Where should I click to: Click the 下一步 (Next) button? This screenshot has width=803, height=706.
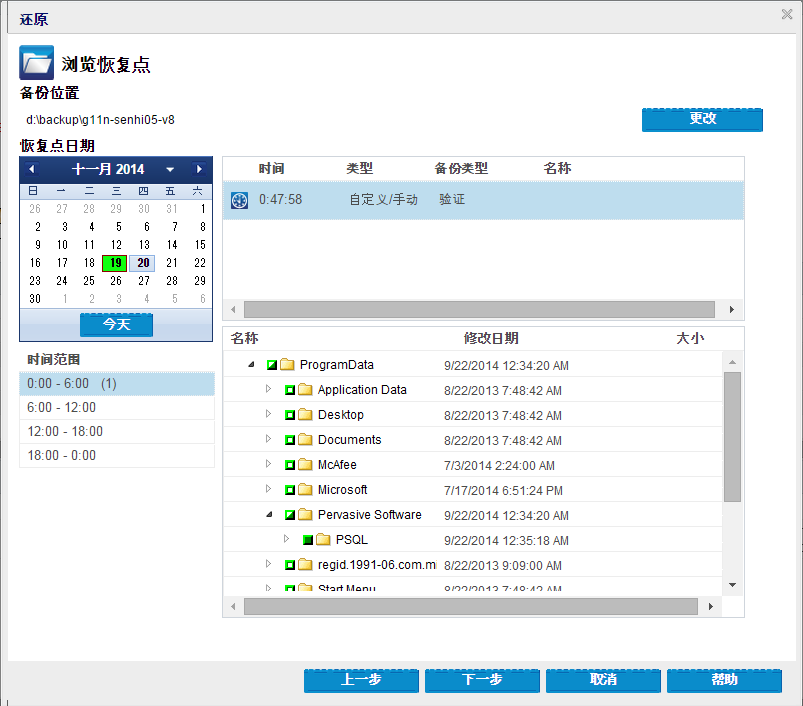coord(483,680)
